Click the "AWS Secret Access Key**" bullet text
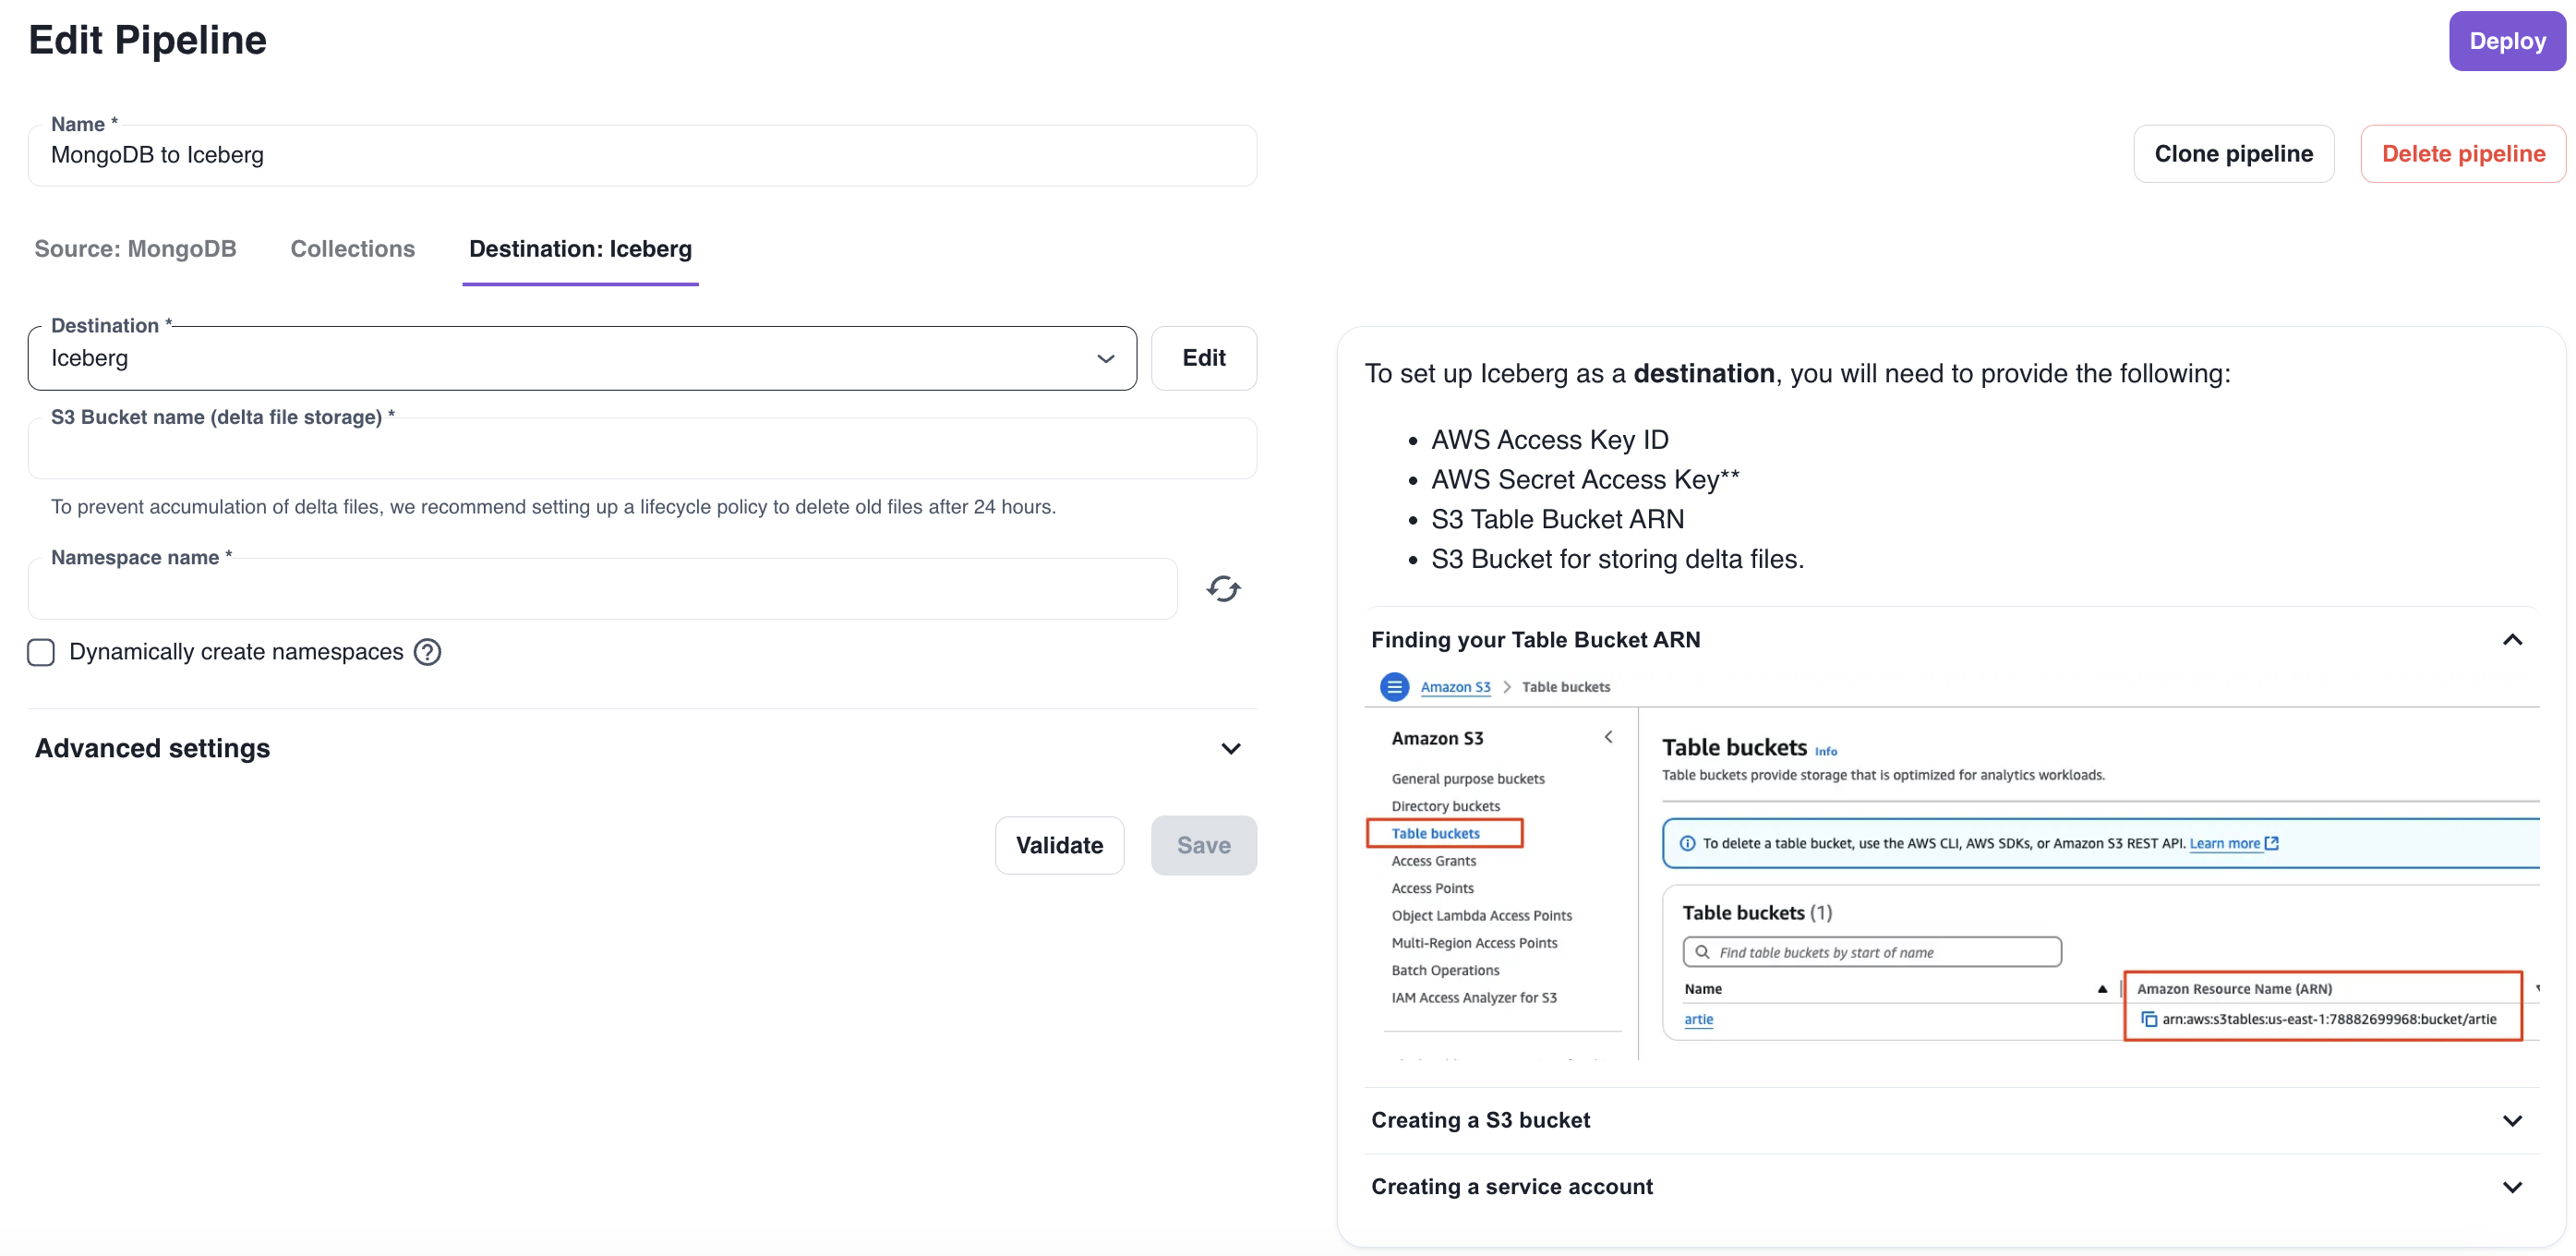The width and height of the screenshot is (2576, 1256). tap(1585, 480)
